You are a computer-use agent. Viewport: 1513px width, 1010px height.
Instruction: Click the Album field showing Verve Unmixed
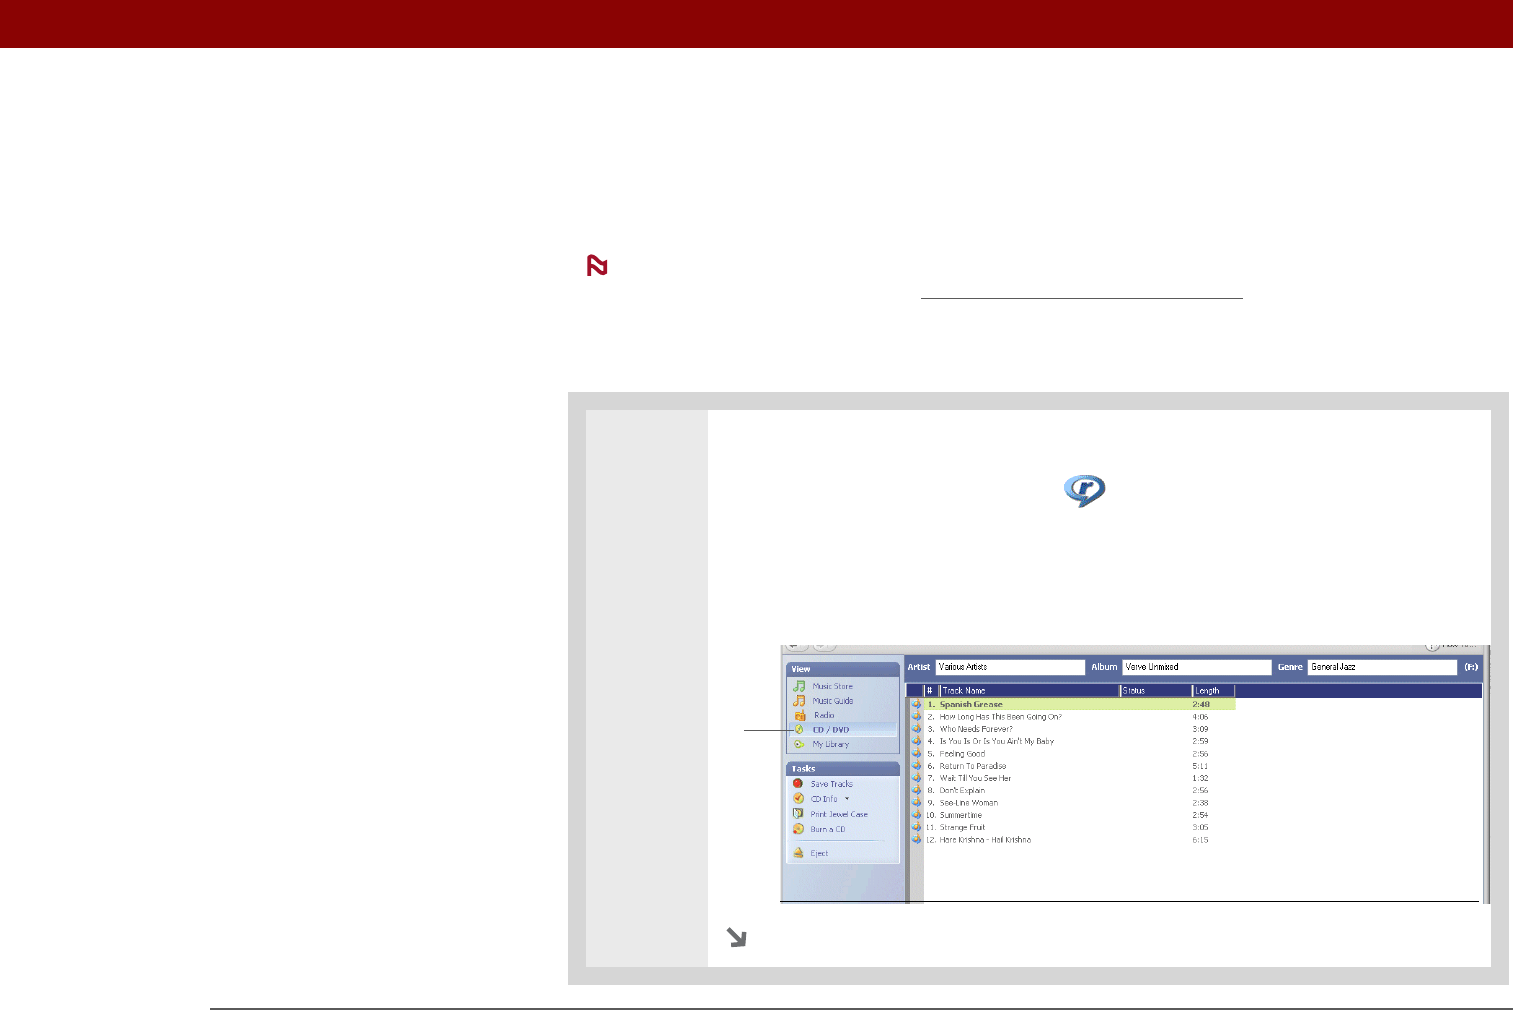[x=1197, y=667]
